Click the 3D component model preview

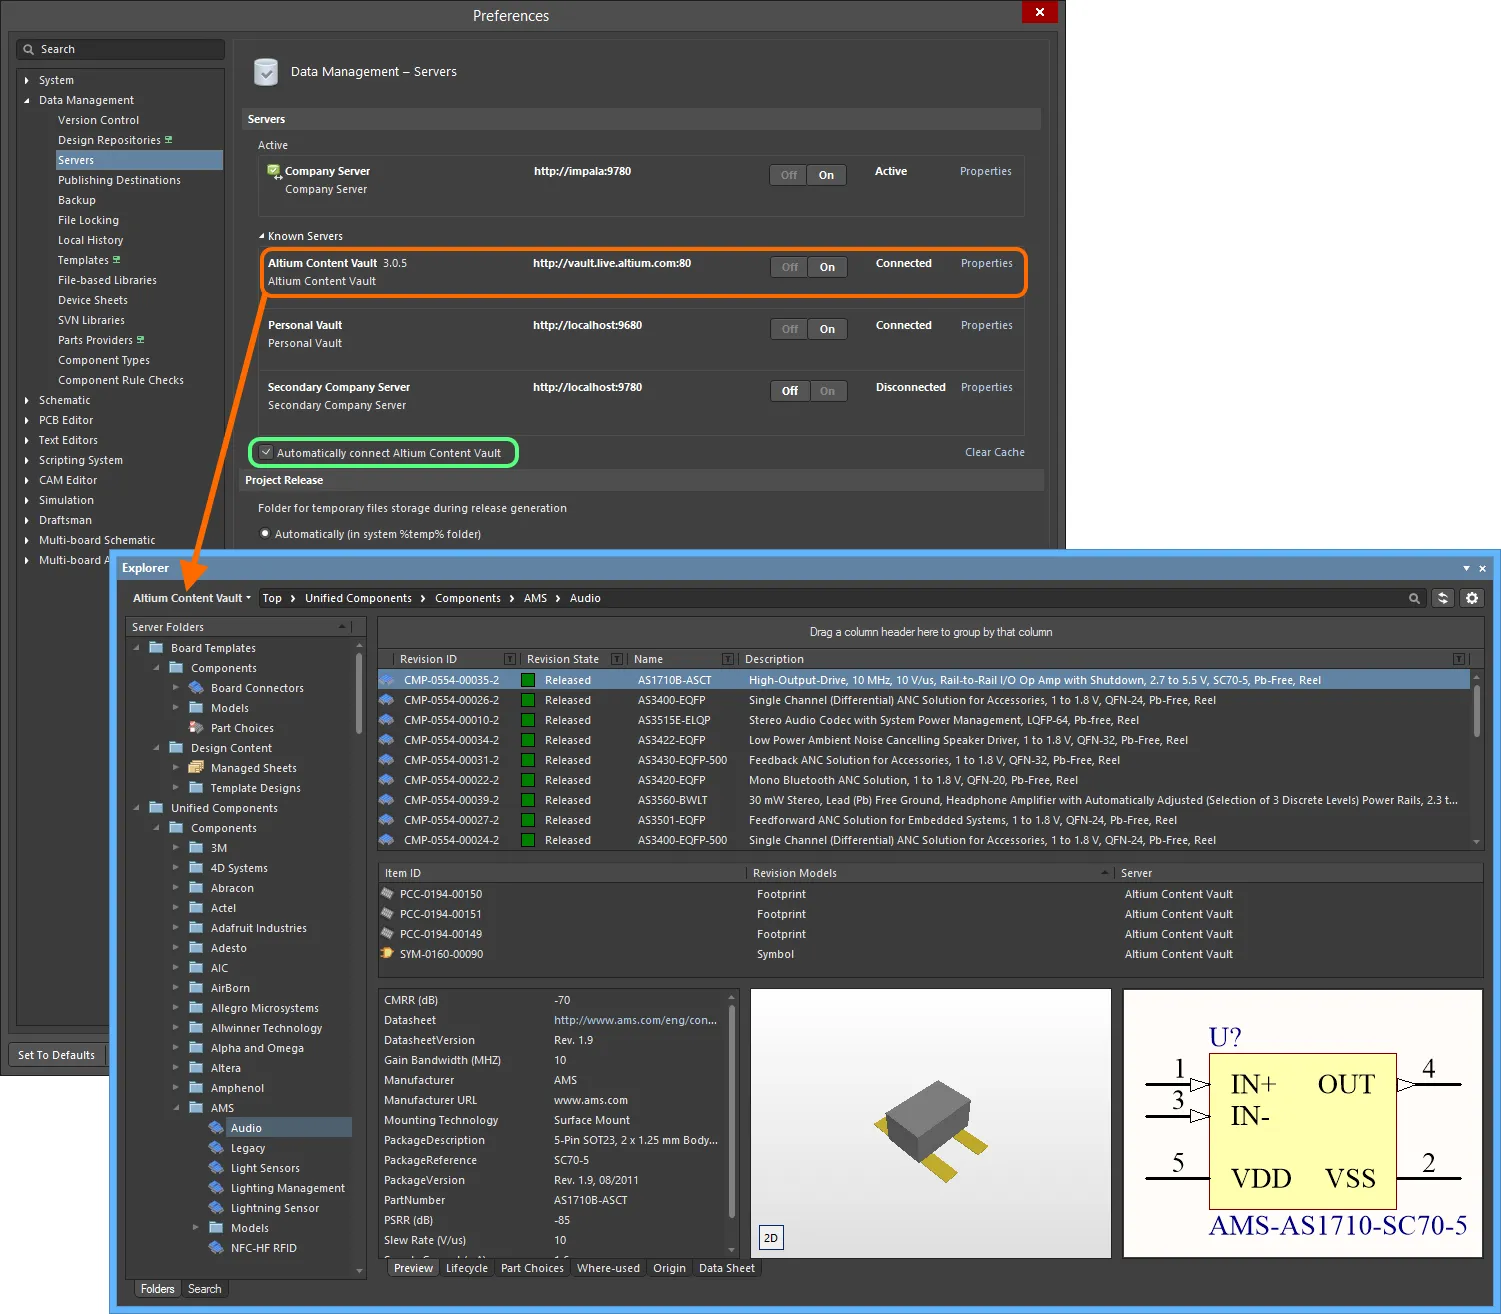tap(931, 1123)
